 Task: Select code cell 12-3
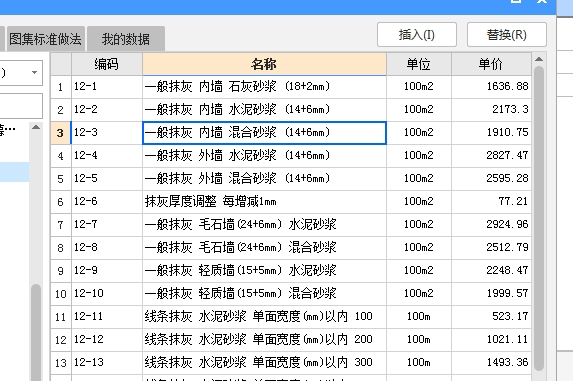107,133
